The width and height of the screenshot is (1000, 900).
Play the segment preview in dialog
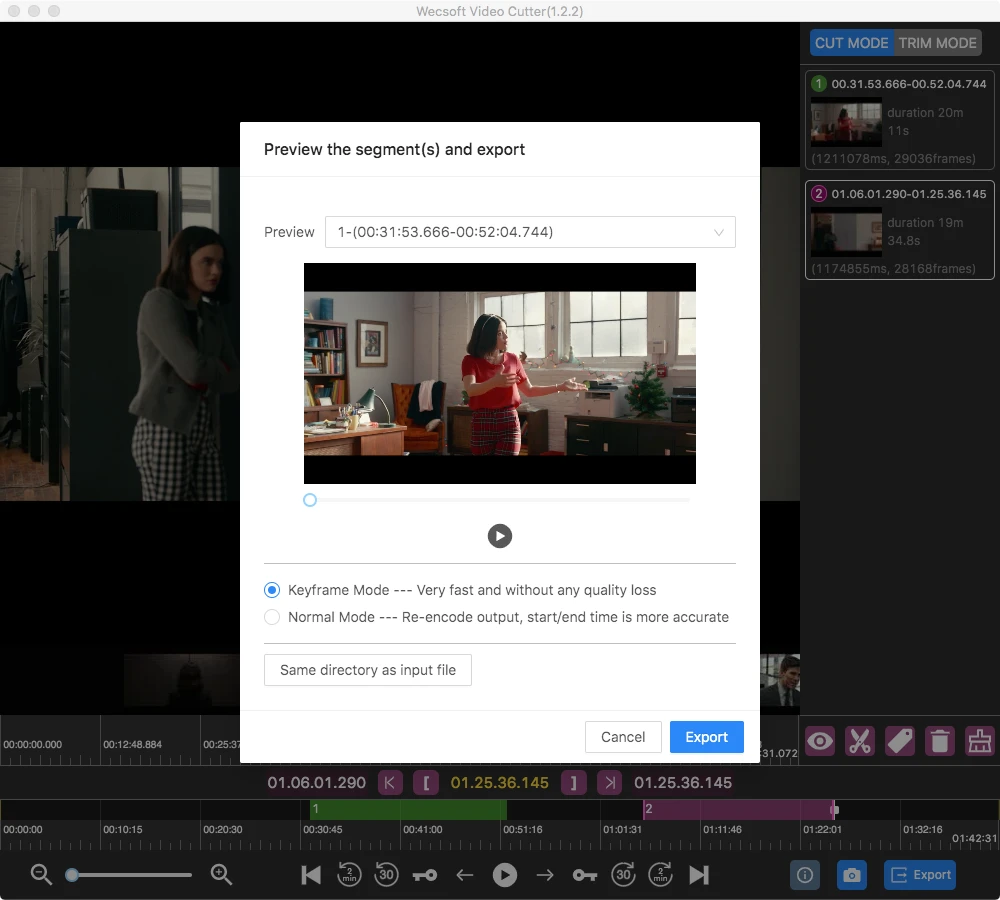pos(500,536)
